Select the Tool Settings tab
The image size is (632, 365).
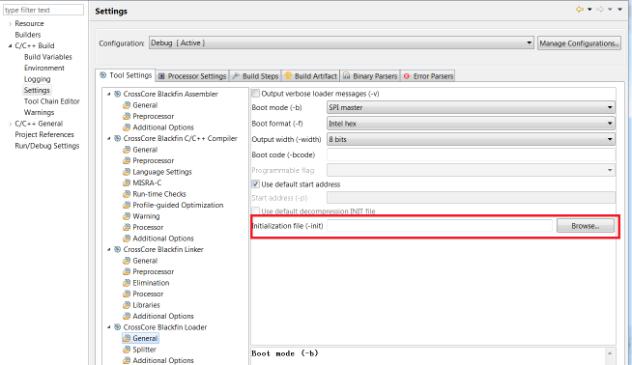(125, 75)
